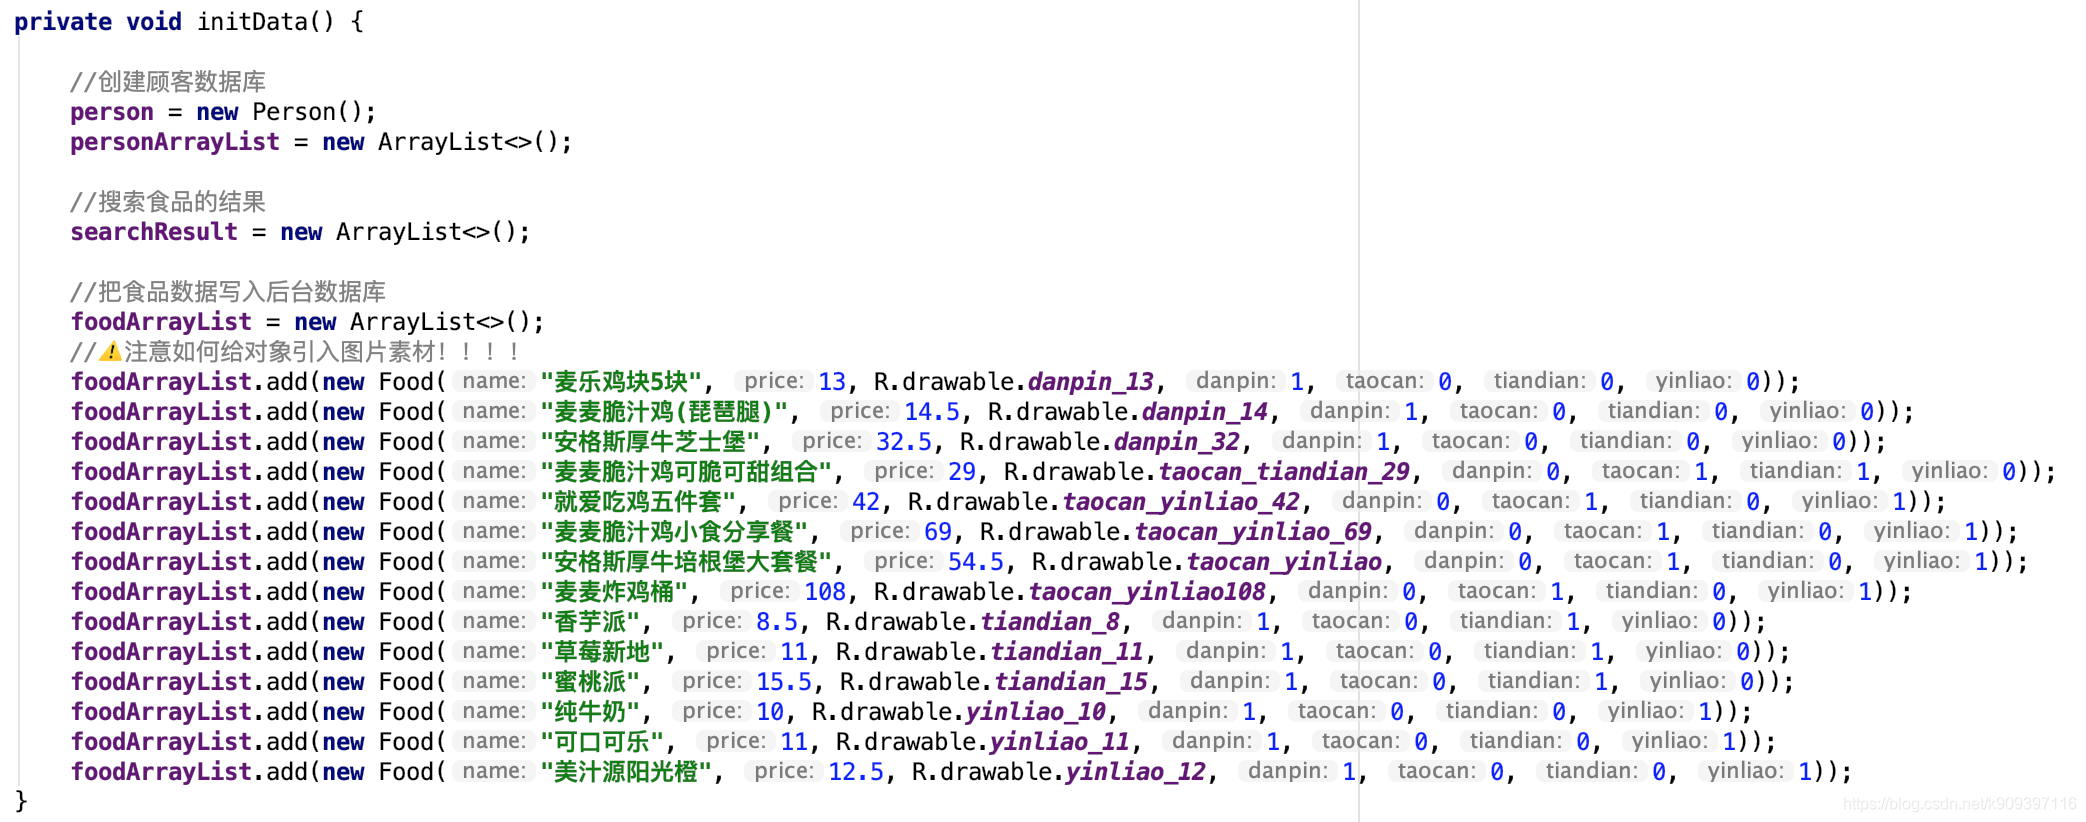The width and height of the screenshot is (2086, 822).
Task: Click the yinliao_10 drawable reference
Action: [1036, 712]
